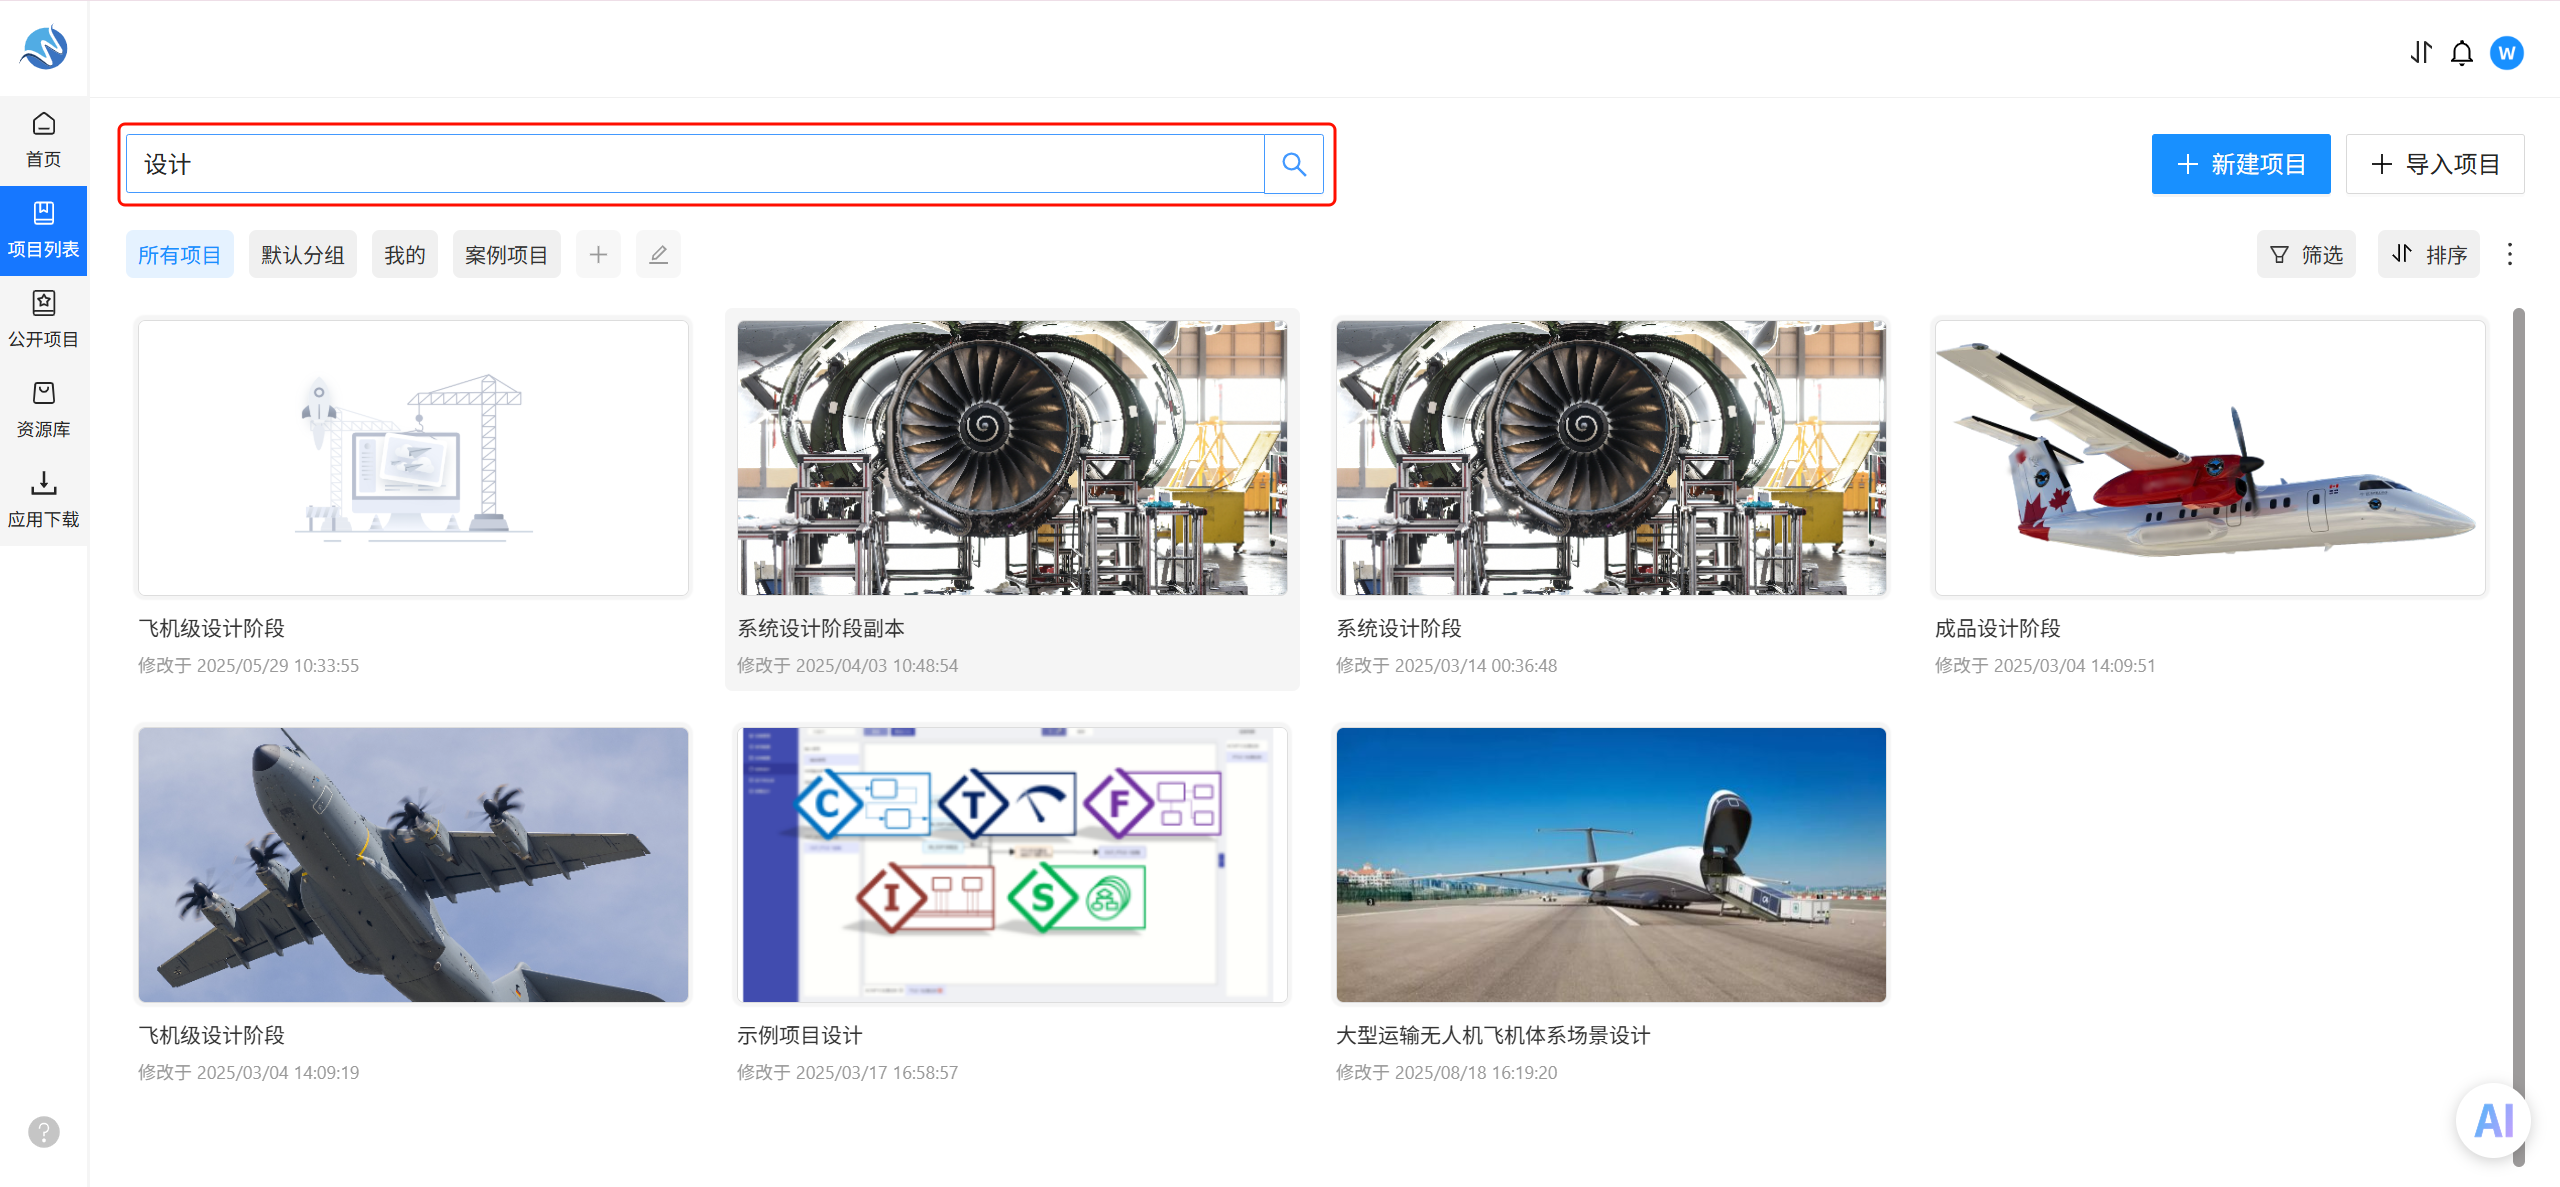The width and height of the screenshot is (2560, 1187).
Task: Click the edit groups pencil icon
Action: coord(658,255)
